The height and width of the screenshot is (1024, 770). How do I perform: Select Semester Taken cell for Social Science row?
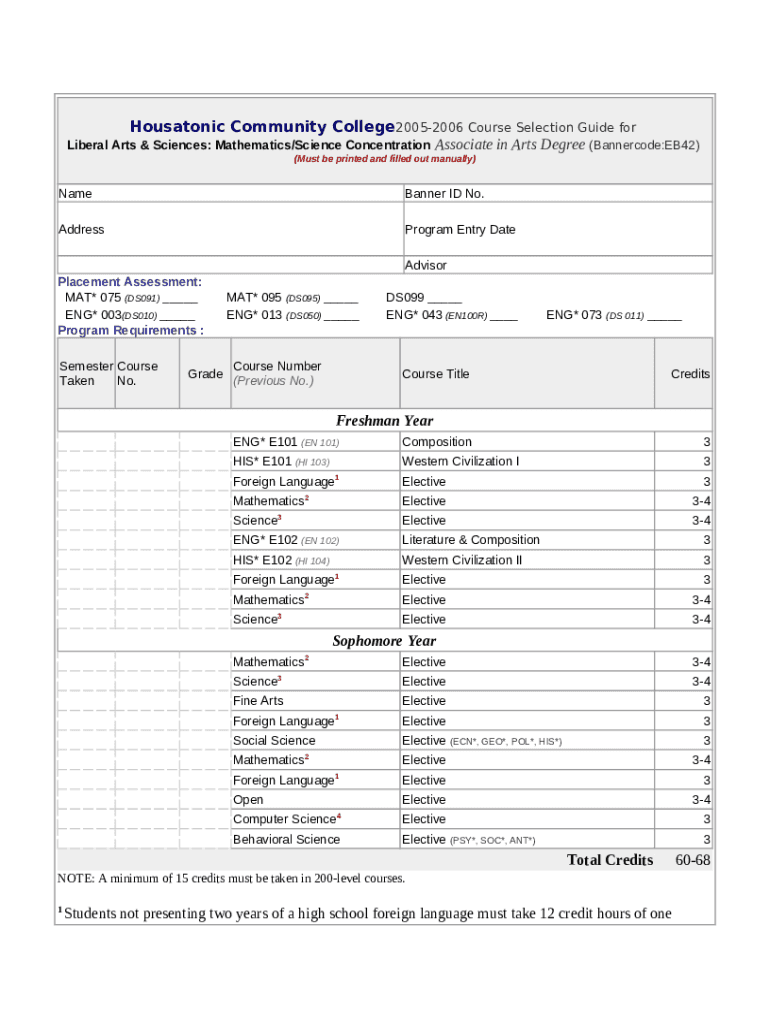pyautogui.click(x=86, y=741)
